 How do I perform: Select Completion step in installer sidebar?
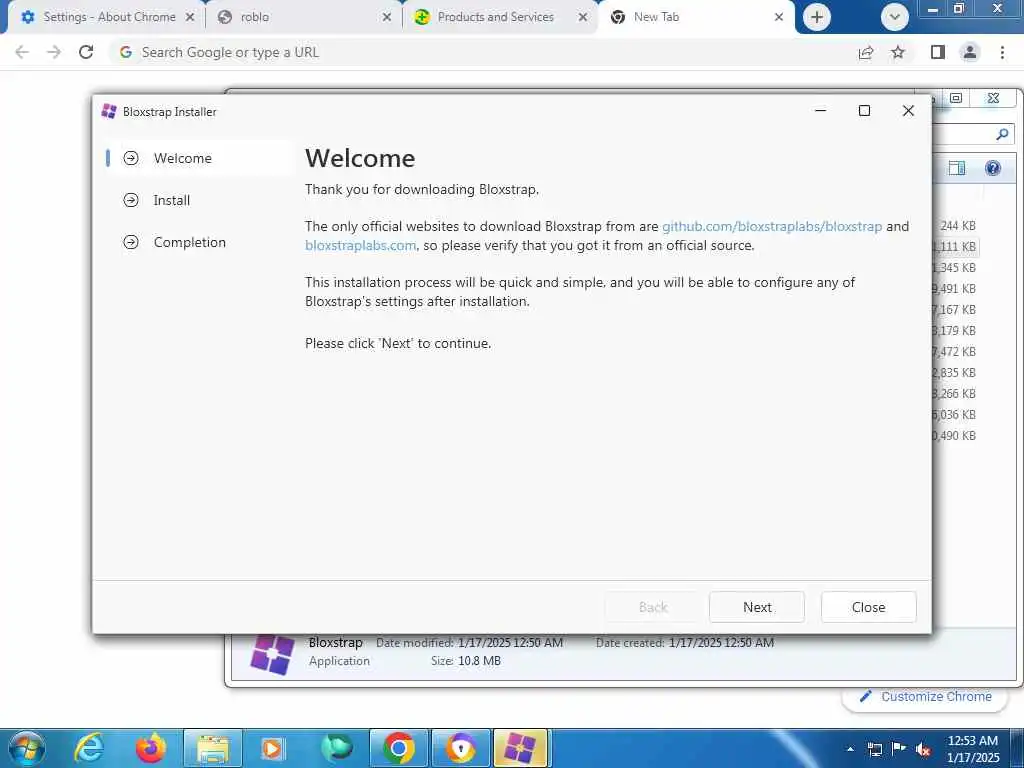coord(197,242)
